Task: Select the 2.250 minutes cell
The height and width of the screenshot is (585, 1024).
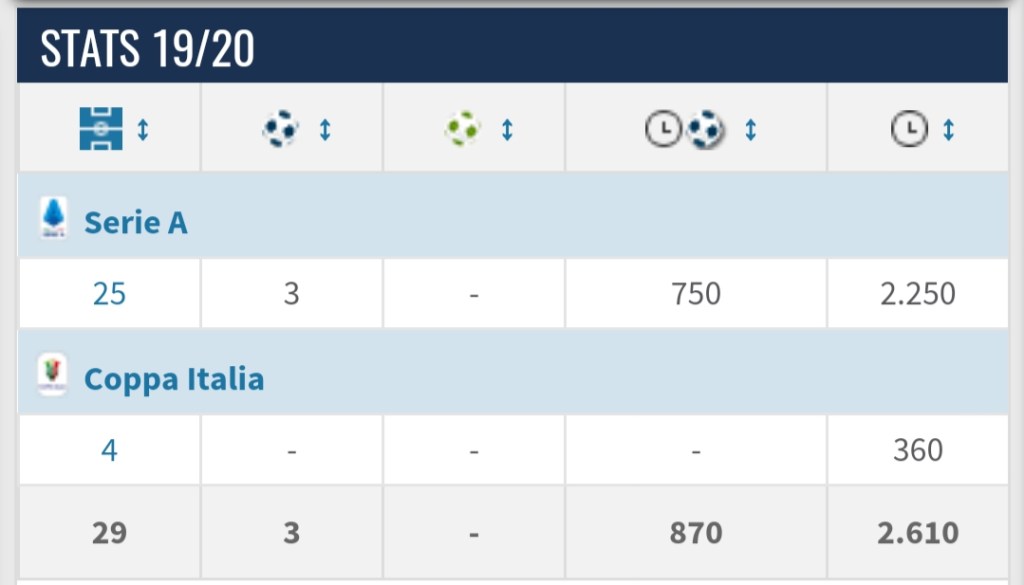Action: pos(917,294)
